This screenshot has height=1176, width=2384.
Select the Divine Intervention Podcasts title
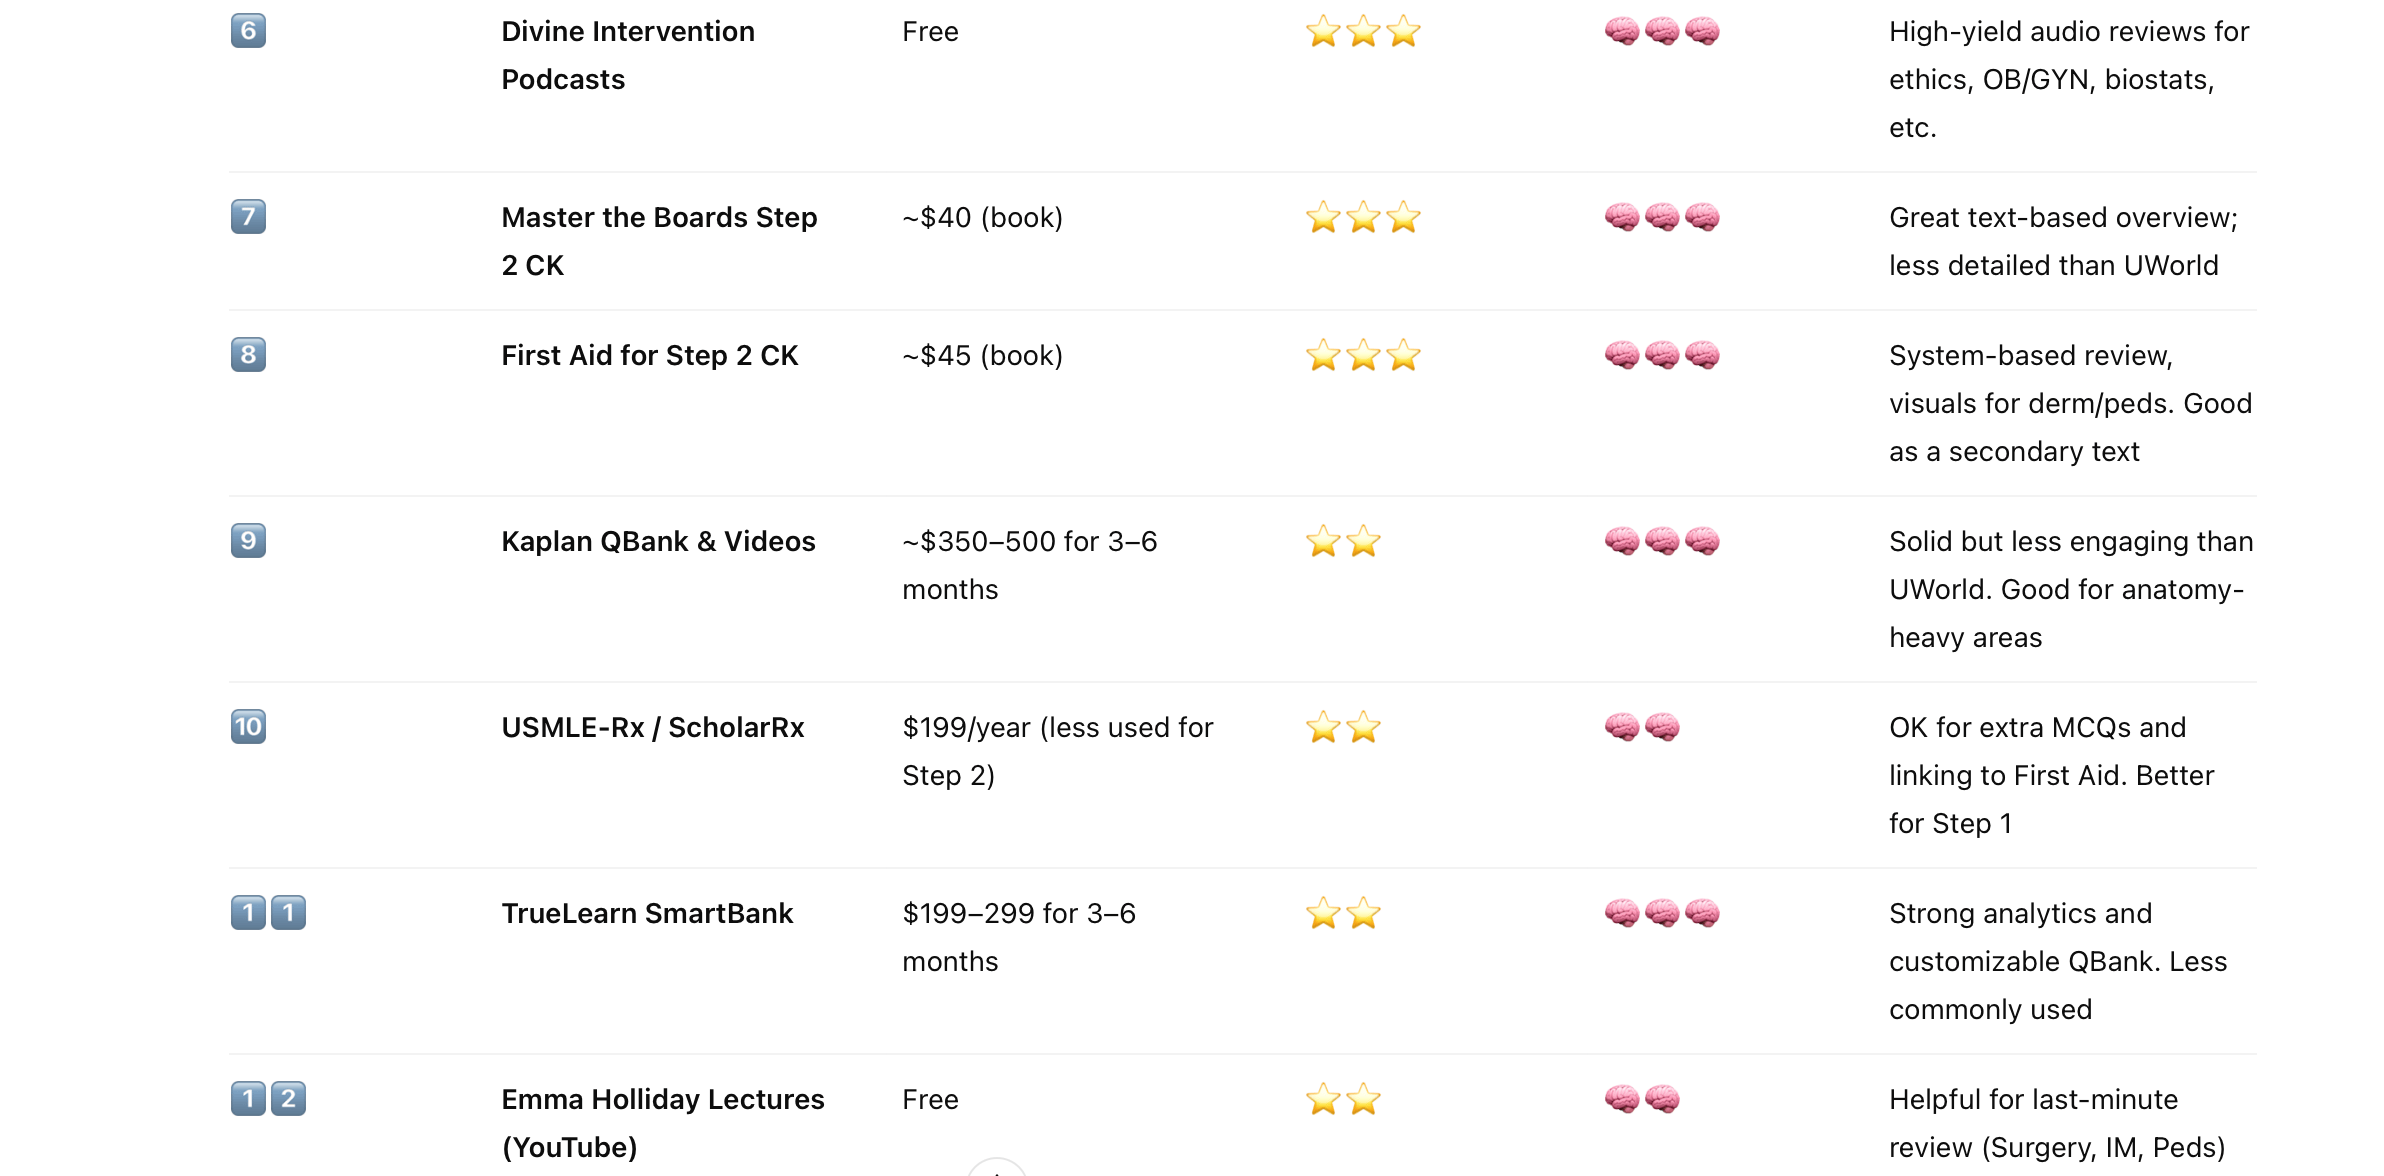(x=628, y=55)
